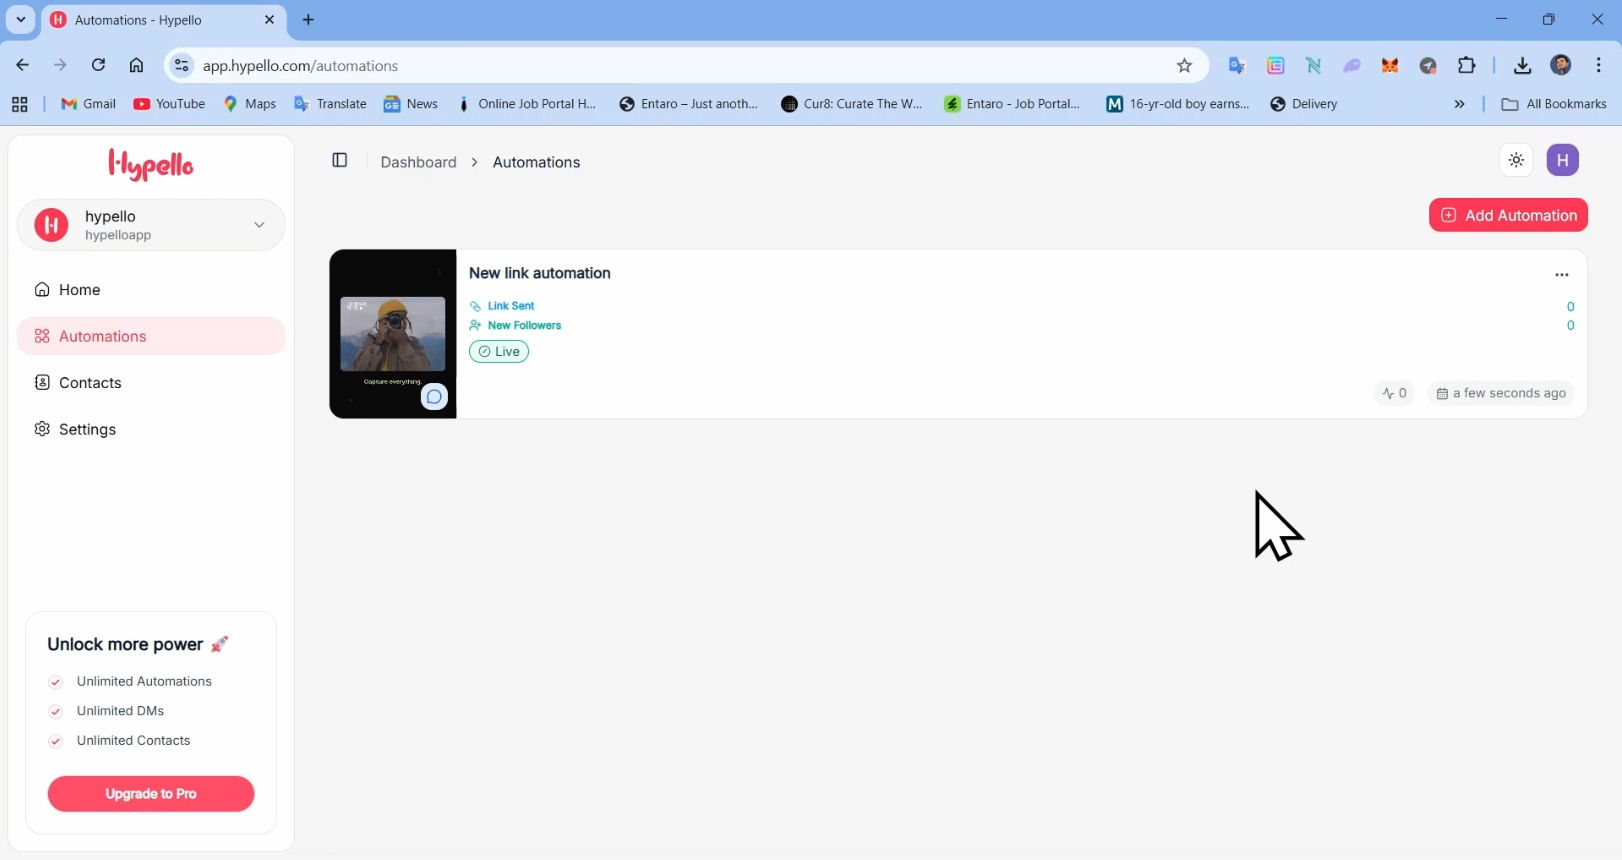The height and width of the screenshot is (860, 1622).
Task: Switch light/dark theme with sun icon
Action: [1516, 161]
